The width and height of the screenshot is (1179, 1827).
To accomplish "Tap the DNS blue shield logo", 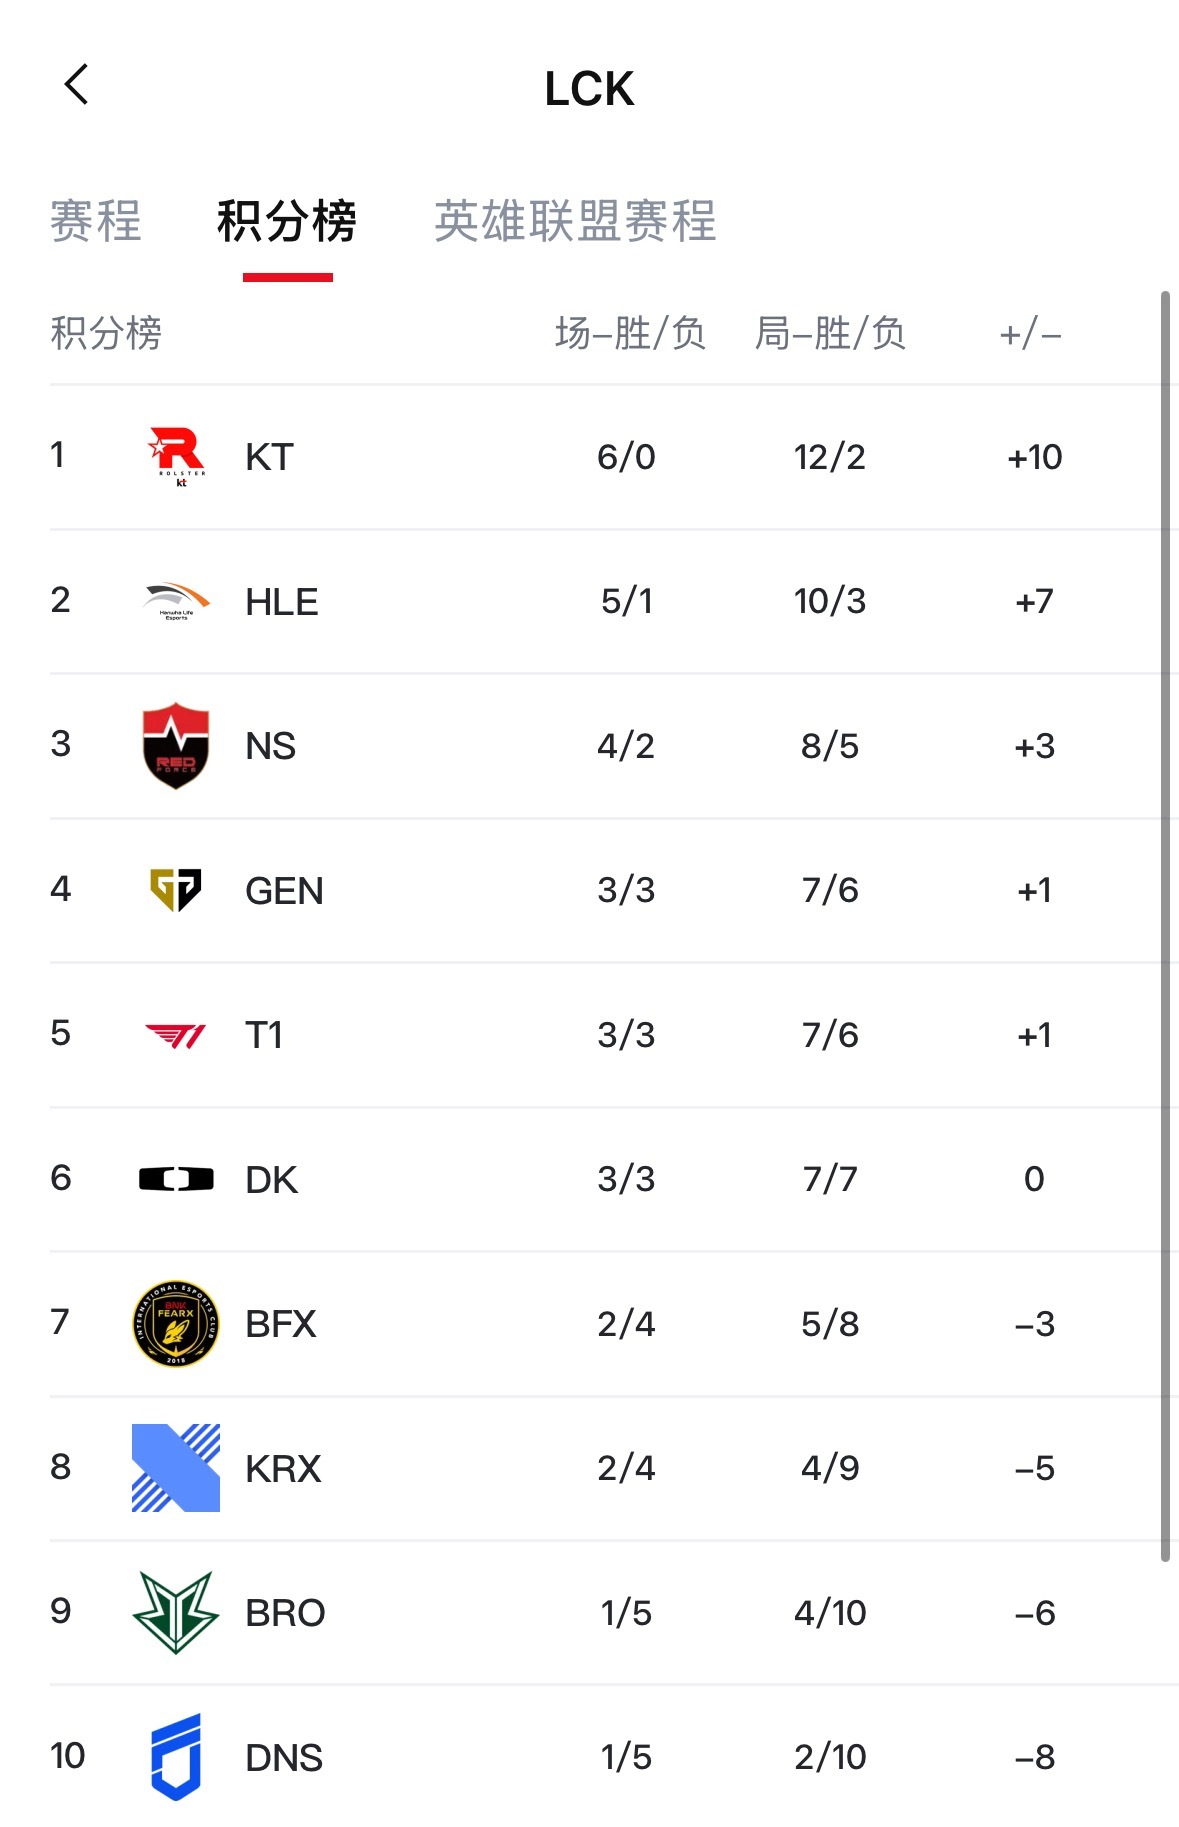I will 176,1757.
